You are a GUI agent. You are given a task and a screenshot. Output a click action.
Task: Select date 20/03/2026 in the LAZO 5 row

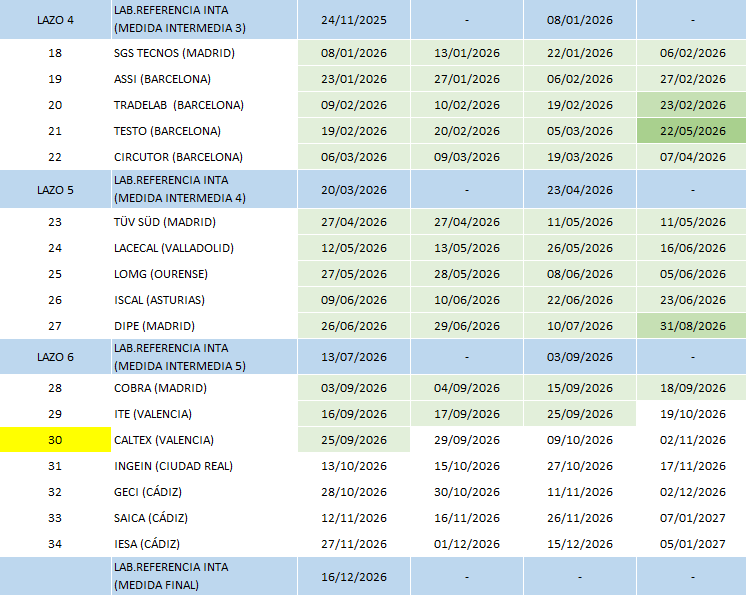tap(353, 190)
